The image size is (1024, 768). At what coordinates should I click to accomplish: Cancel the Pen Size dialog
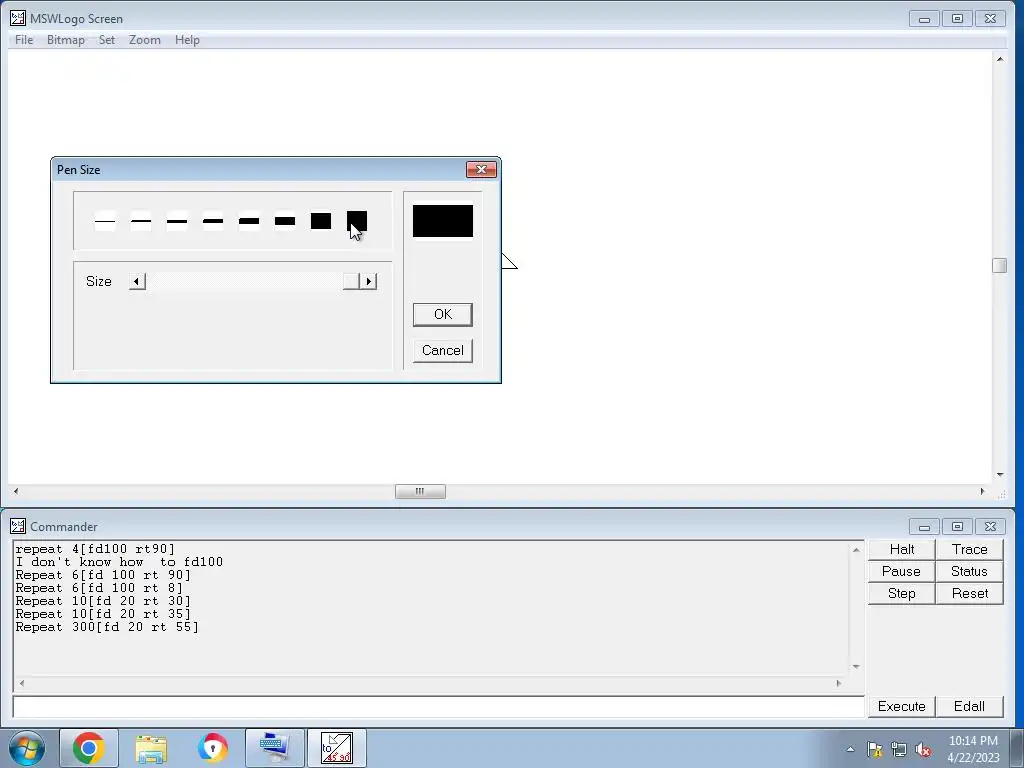[443, 351]
